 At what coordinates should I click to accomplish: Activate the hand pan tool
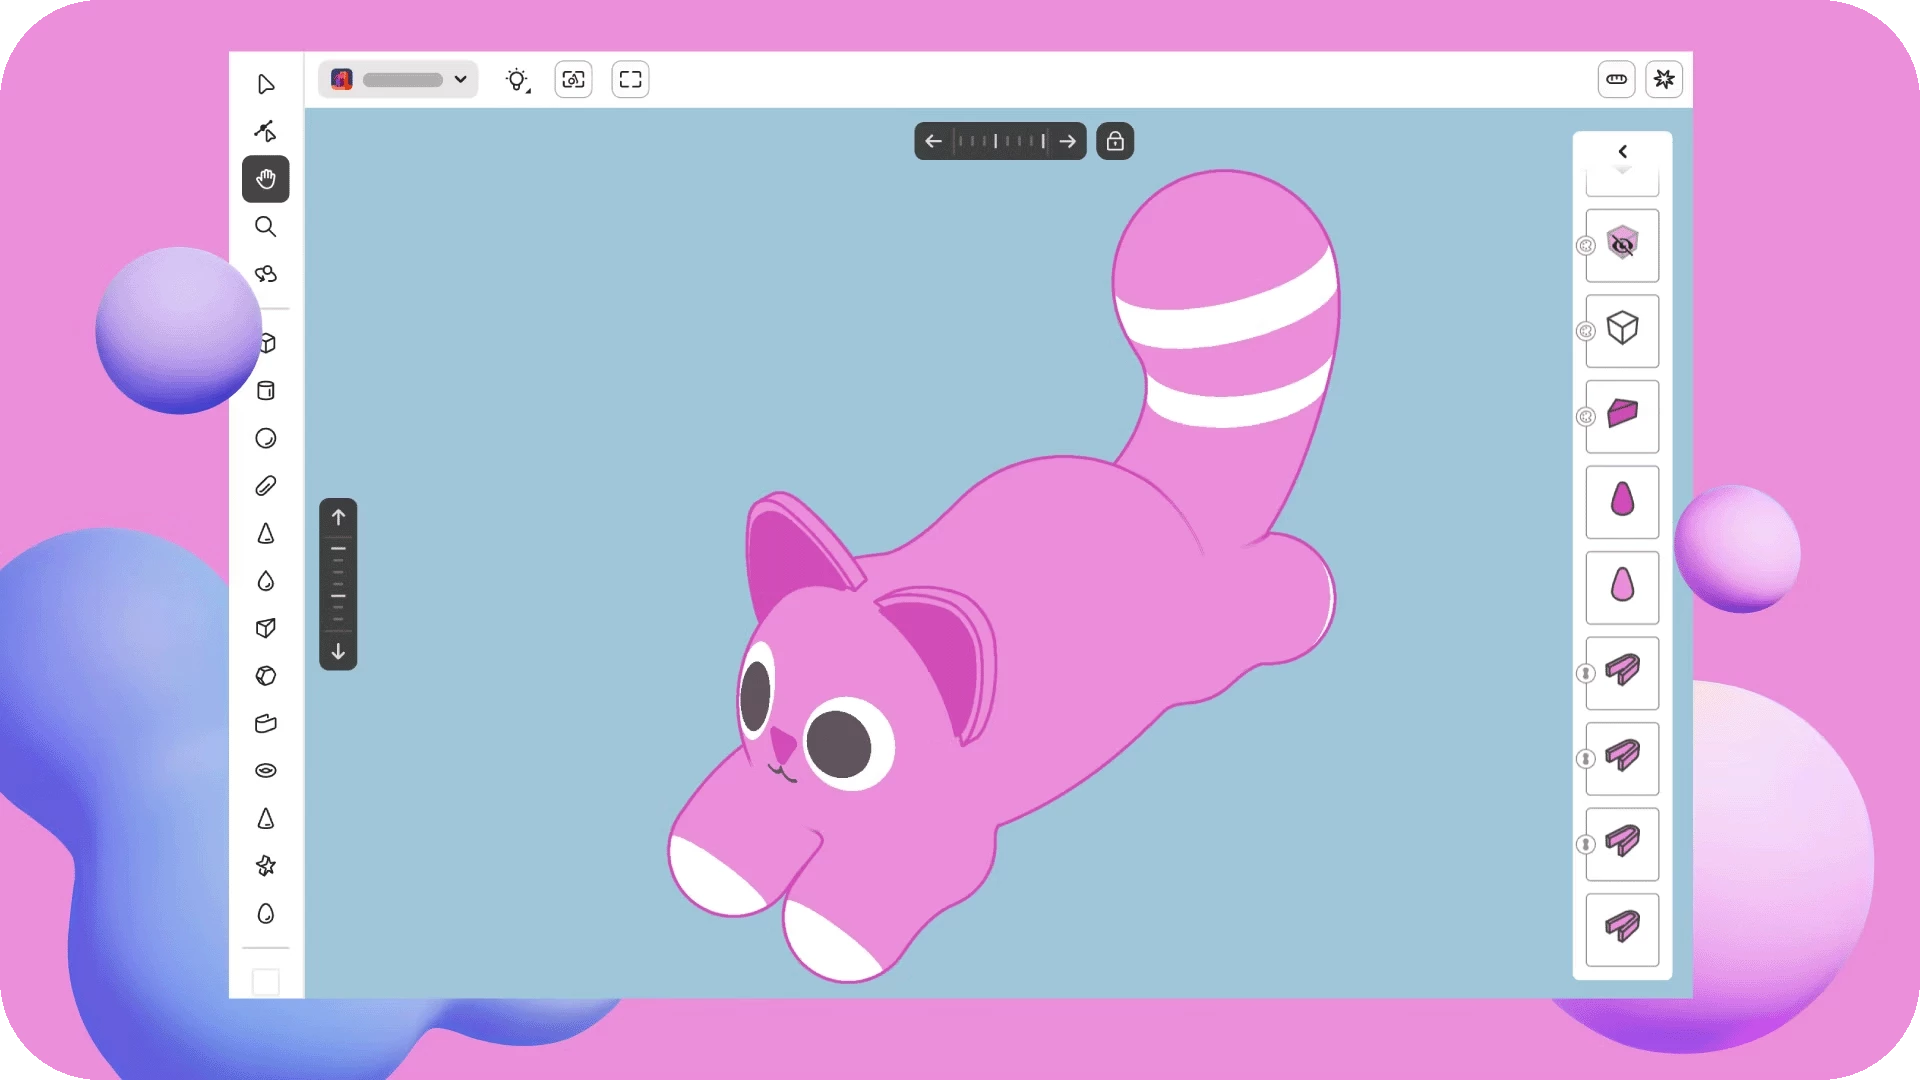pos(265,179)
